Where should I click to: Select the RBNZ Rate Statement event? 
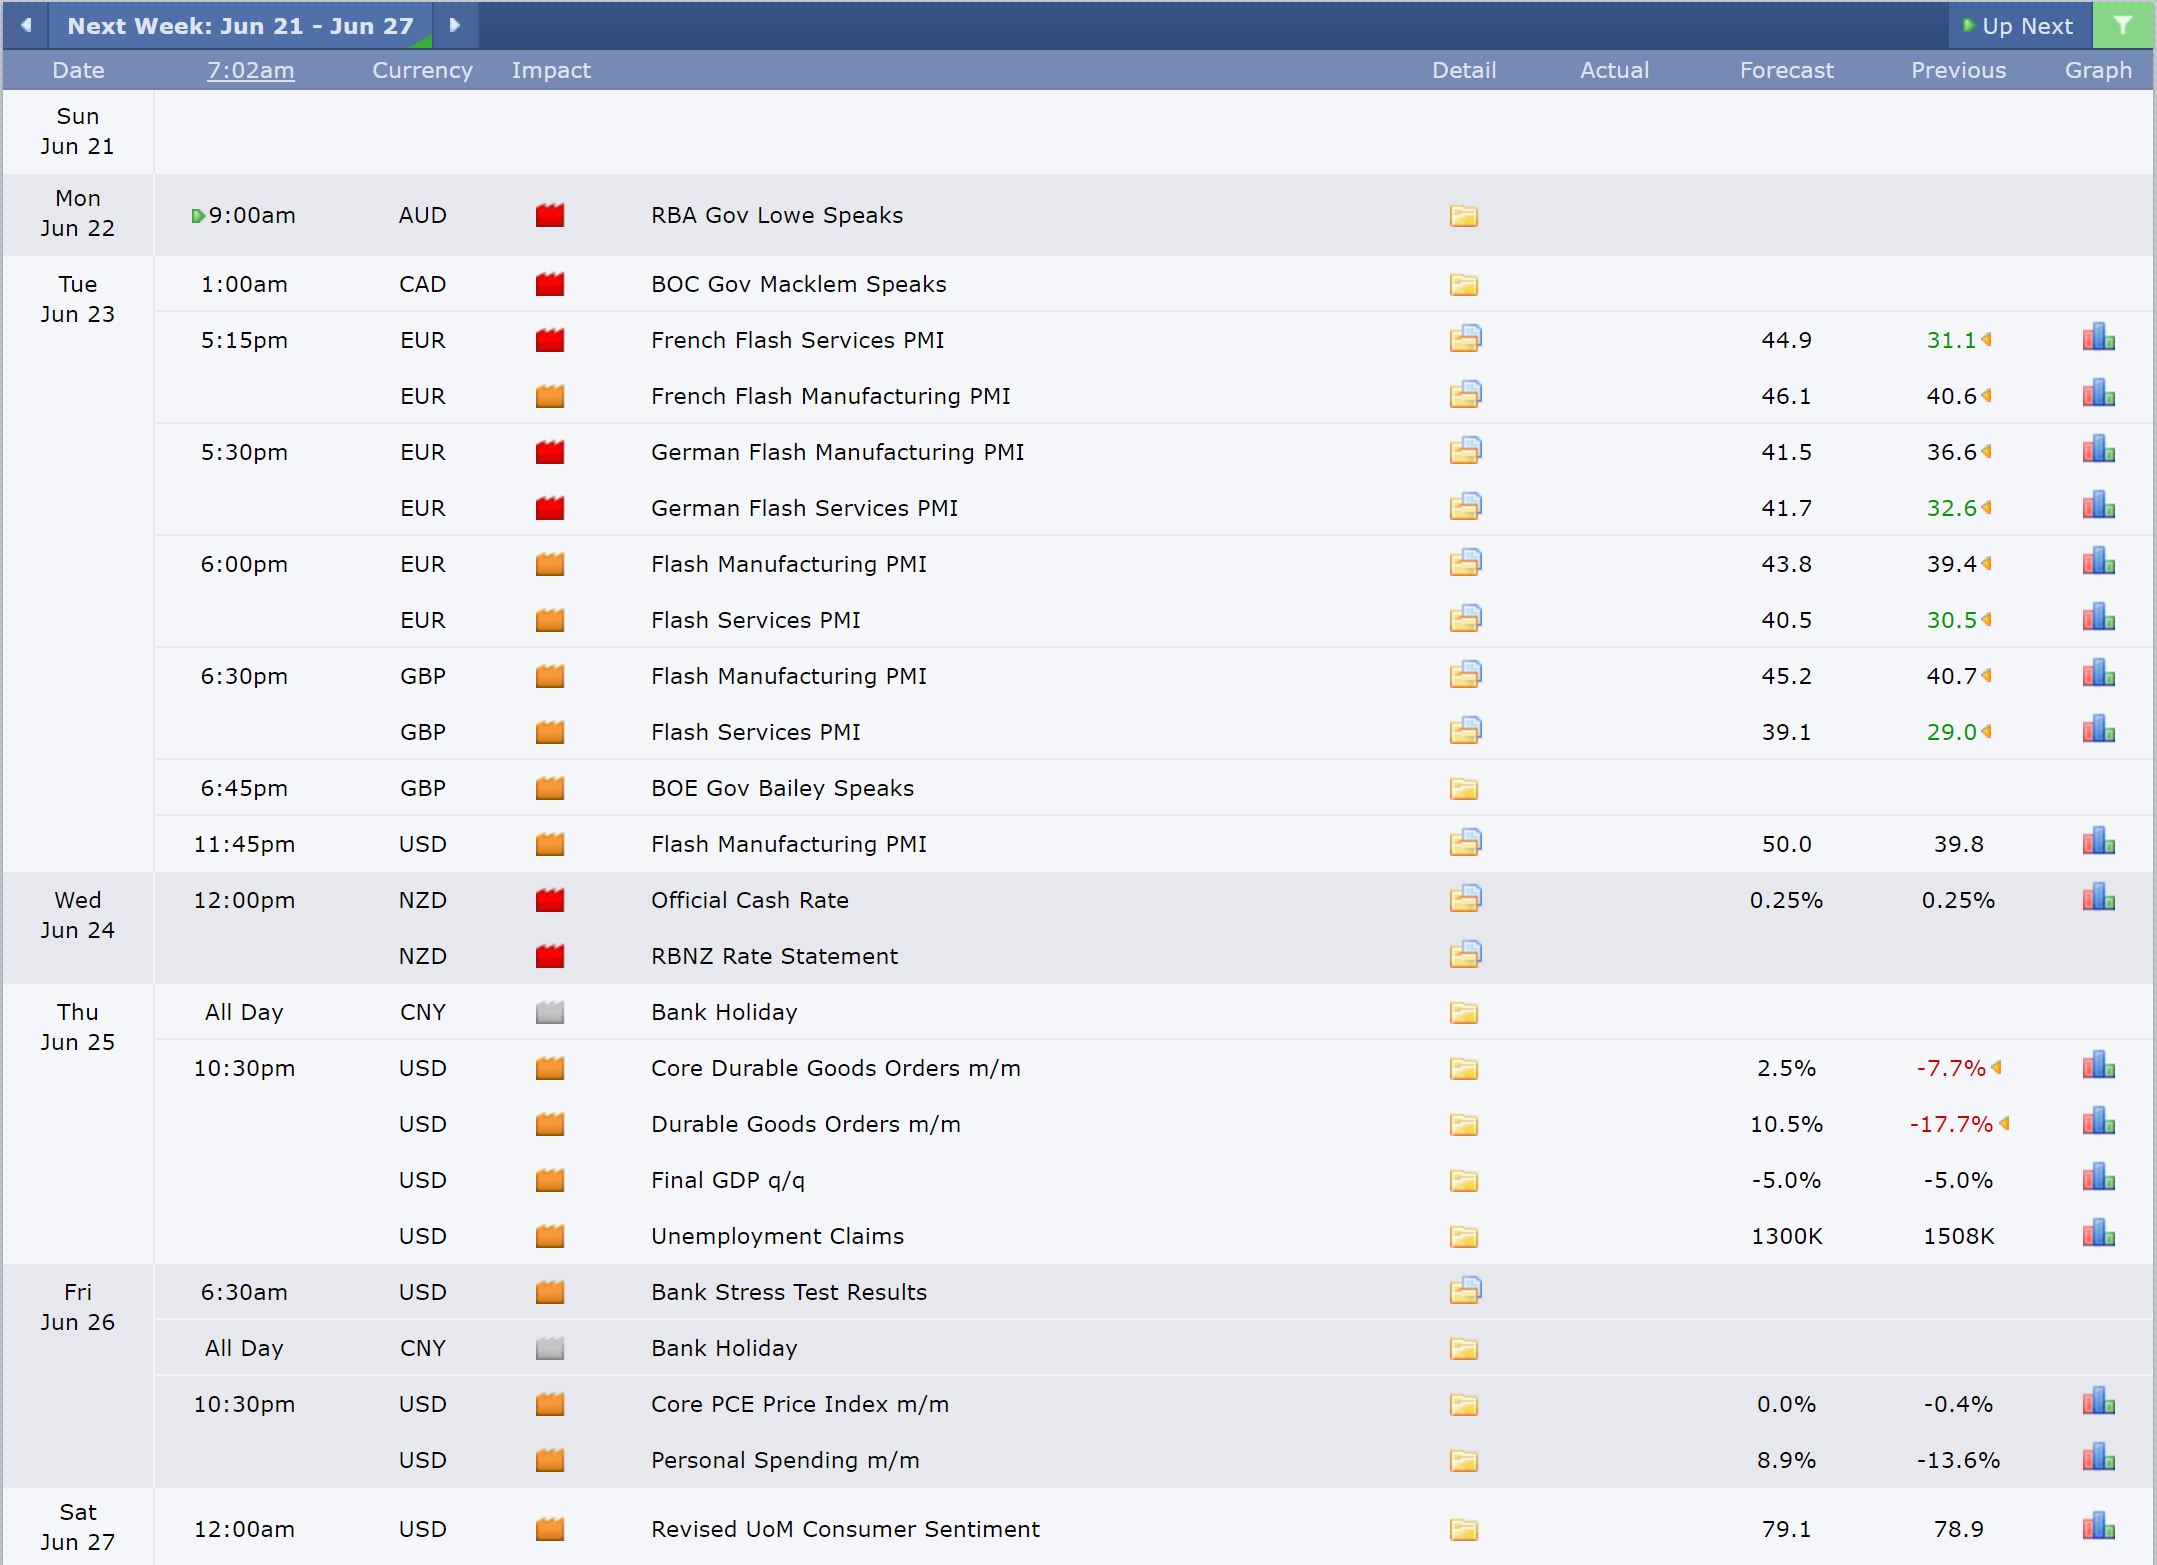pos(774,956)
